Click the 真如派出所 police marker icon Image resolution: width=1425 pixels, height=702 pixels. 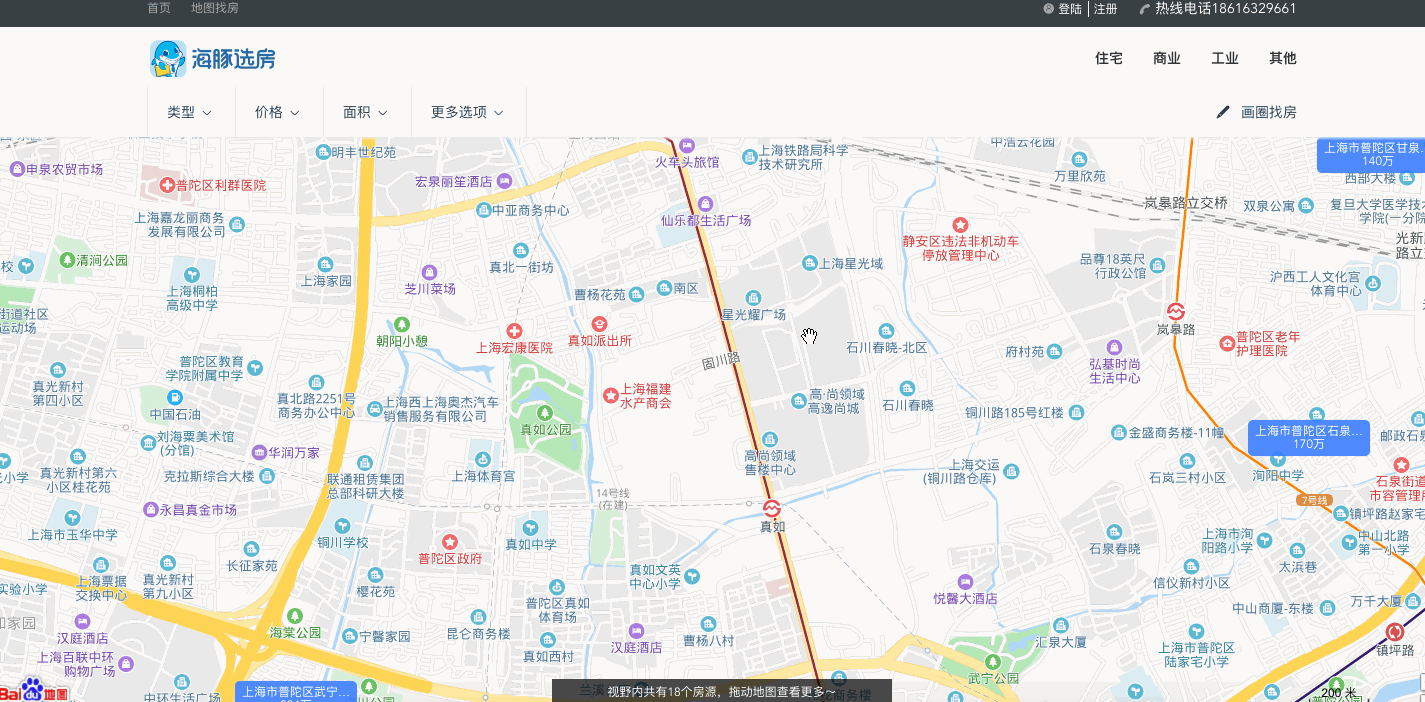click(599, 323)
